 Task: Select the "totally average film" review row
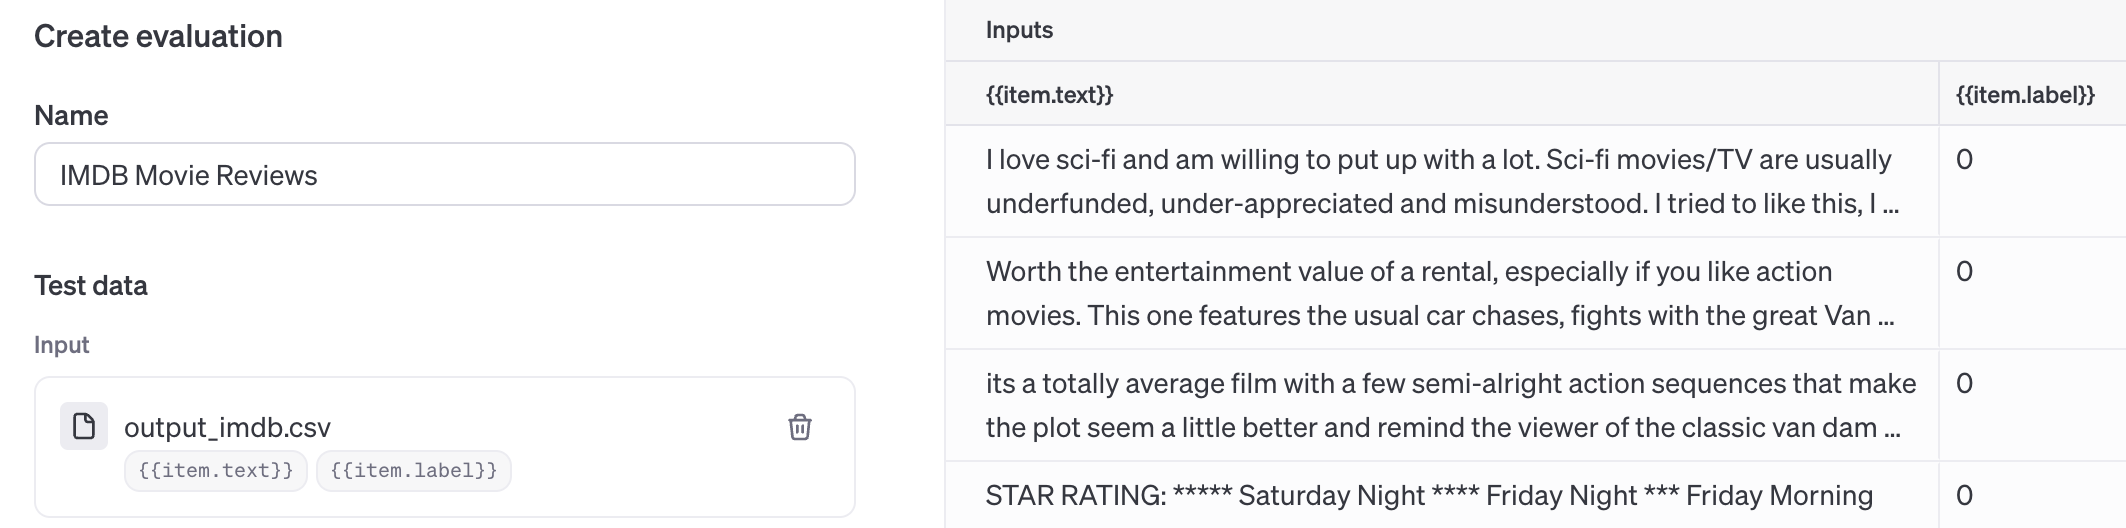(x=1440, y=405)
